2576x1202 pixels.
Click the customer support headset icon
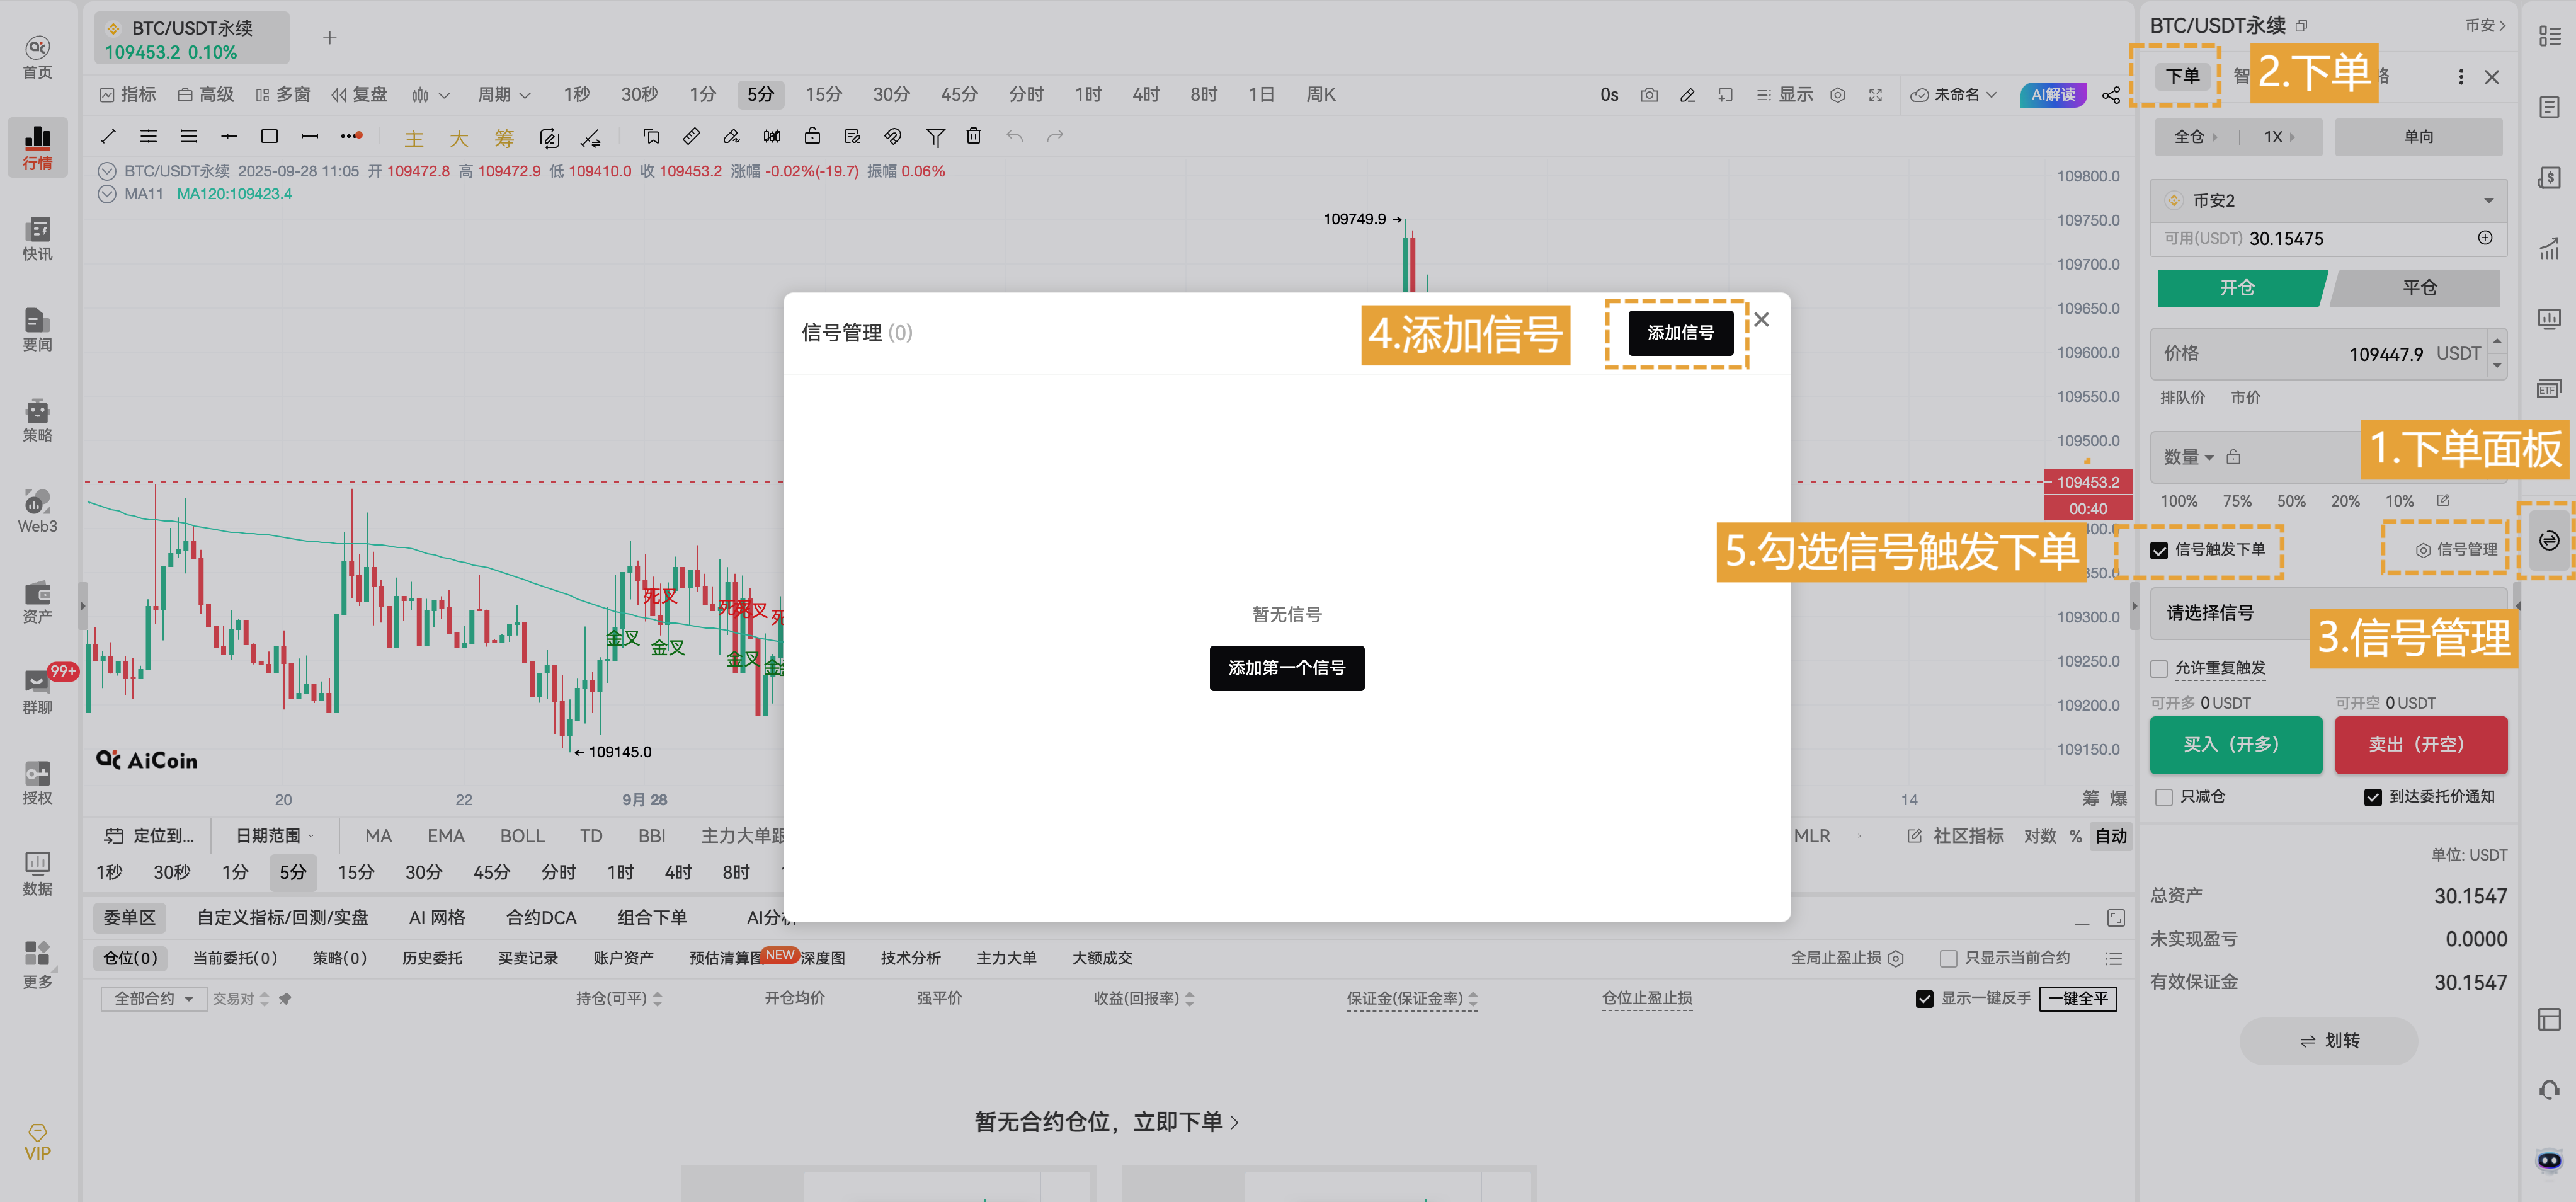[2549, 1089]
